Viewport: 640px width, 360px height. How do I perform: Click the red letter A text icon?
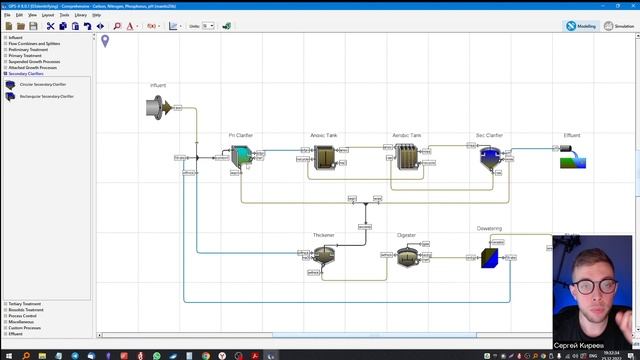click(x=130, y=26)
